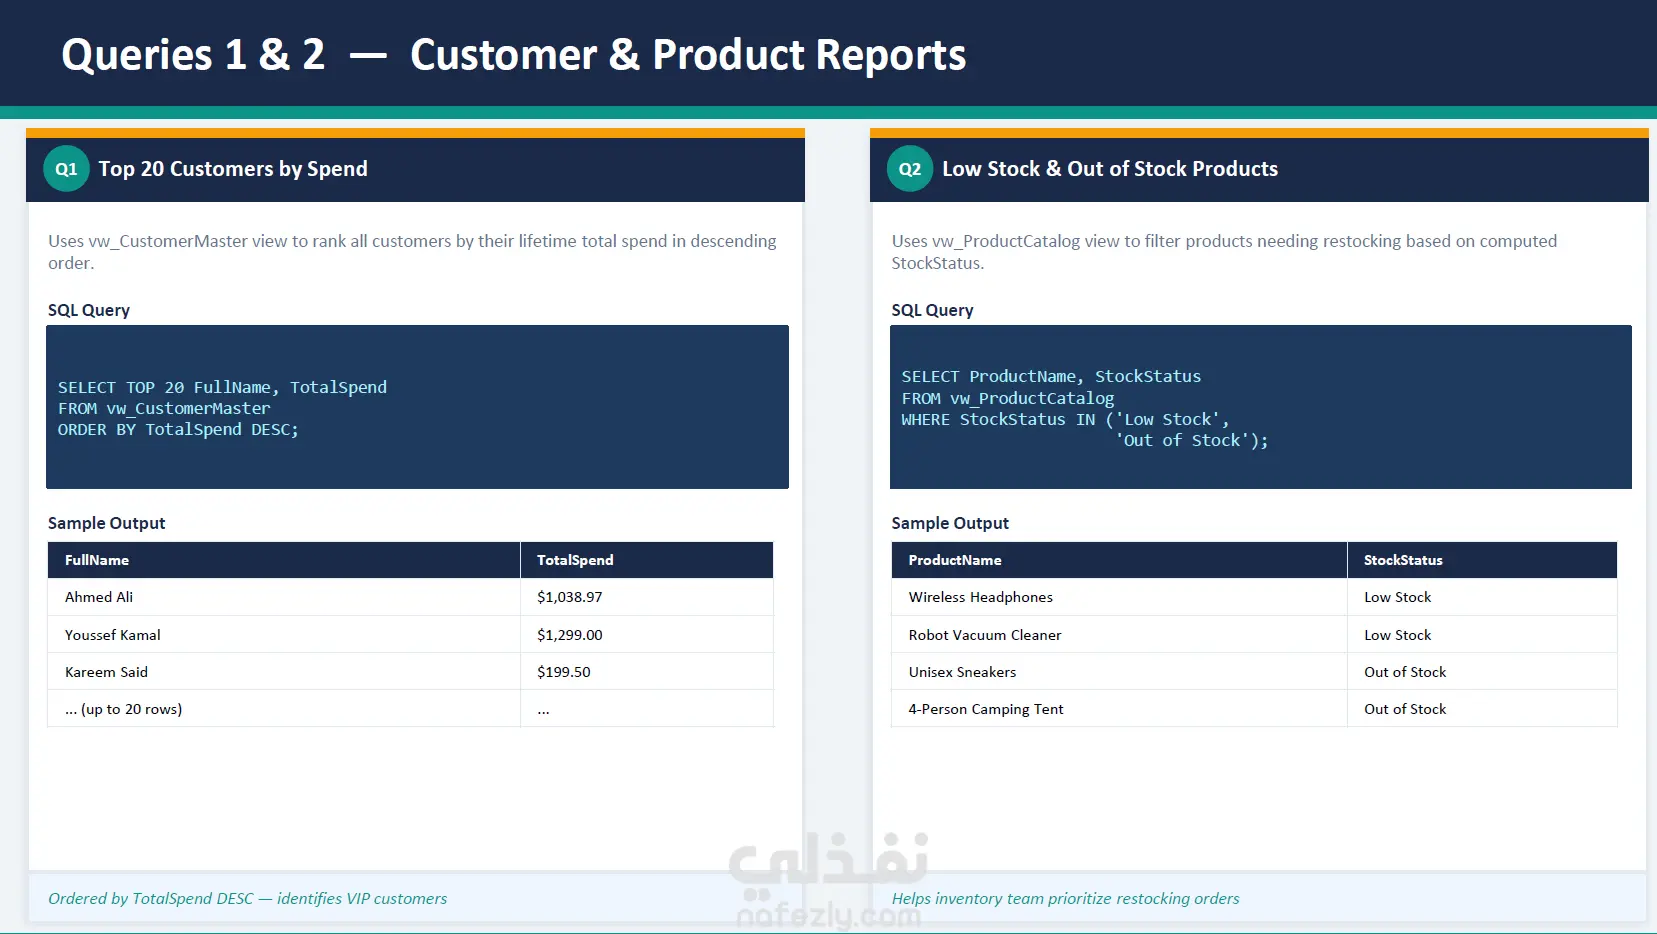This screenshot has height=934, width=1657.
Task: Select the '... (up to 20 rows)' cell
Action: 284,709
